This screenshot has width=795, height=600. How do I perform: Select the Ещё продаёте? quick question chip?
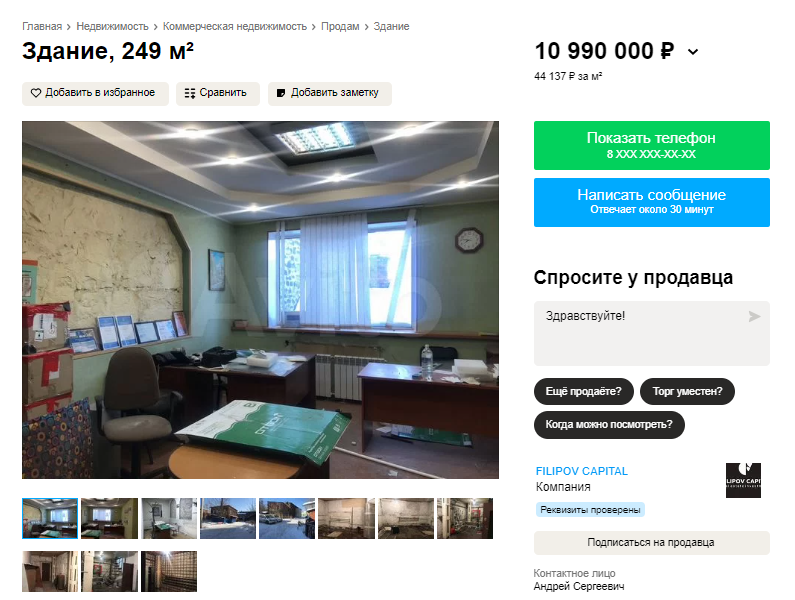click(584, 392)
